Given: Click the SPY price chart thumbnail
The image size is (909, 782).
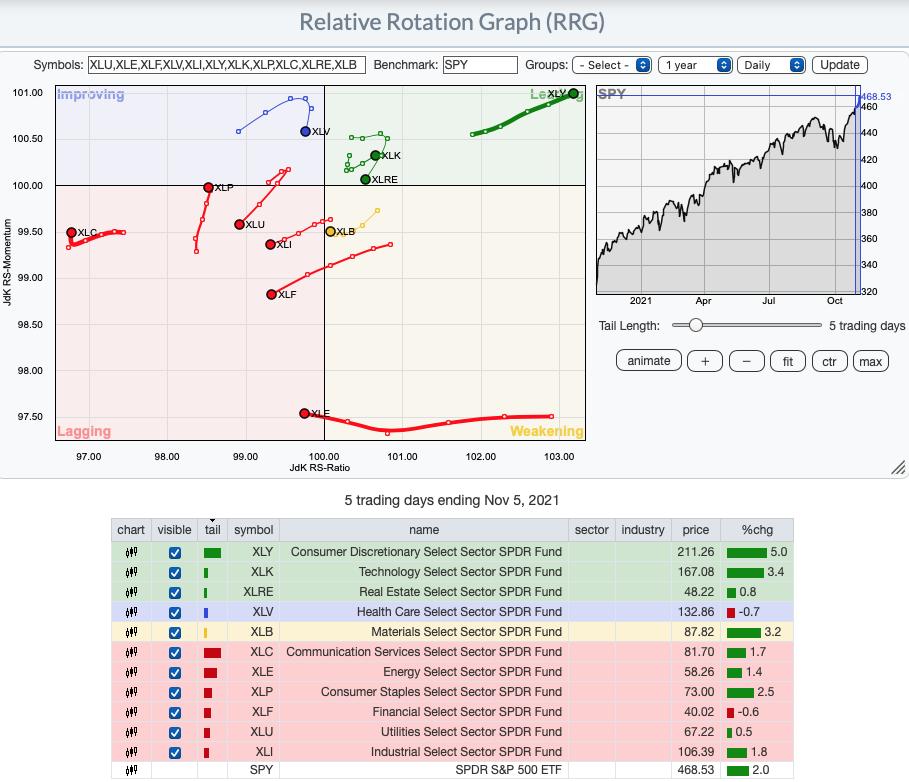Looking at the screenshot, I should [x=728, y=190].
